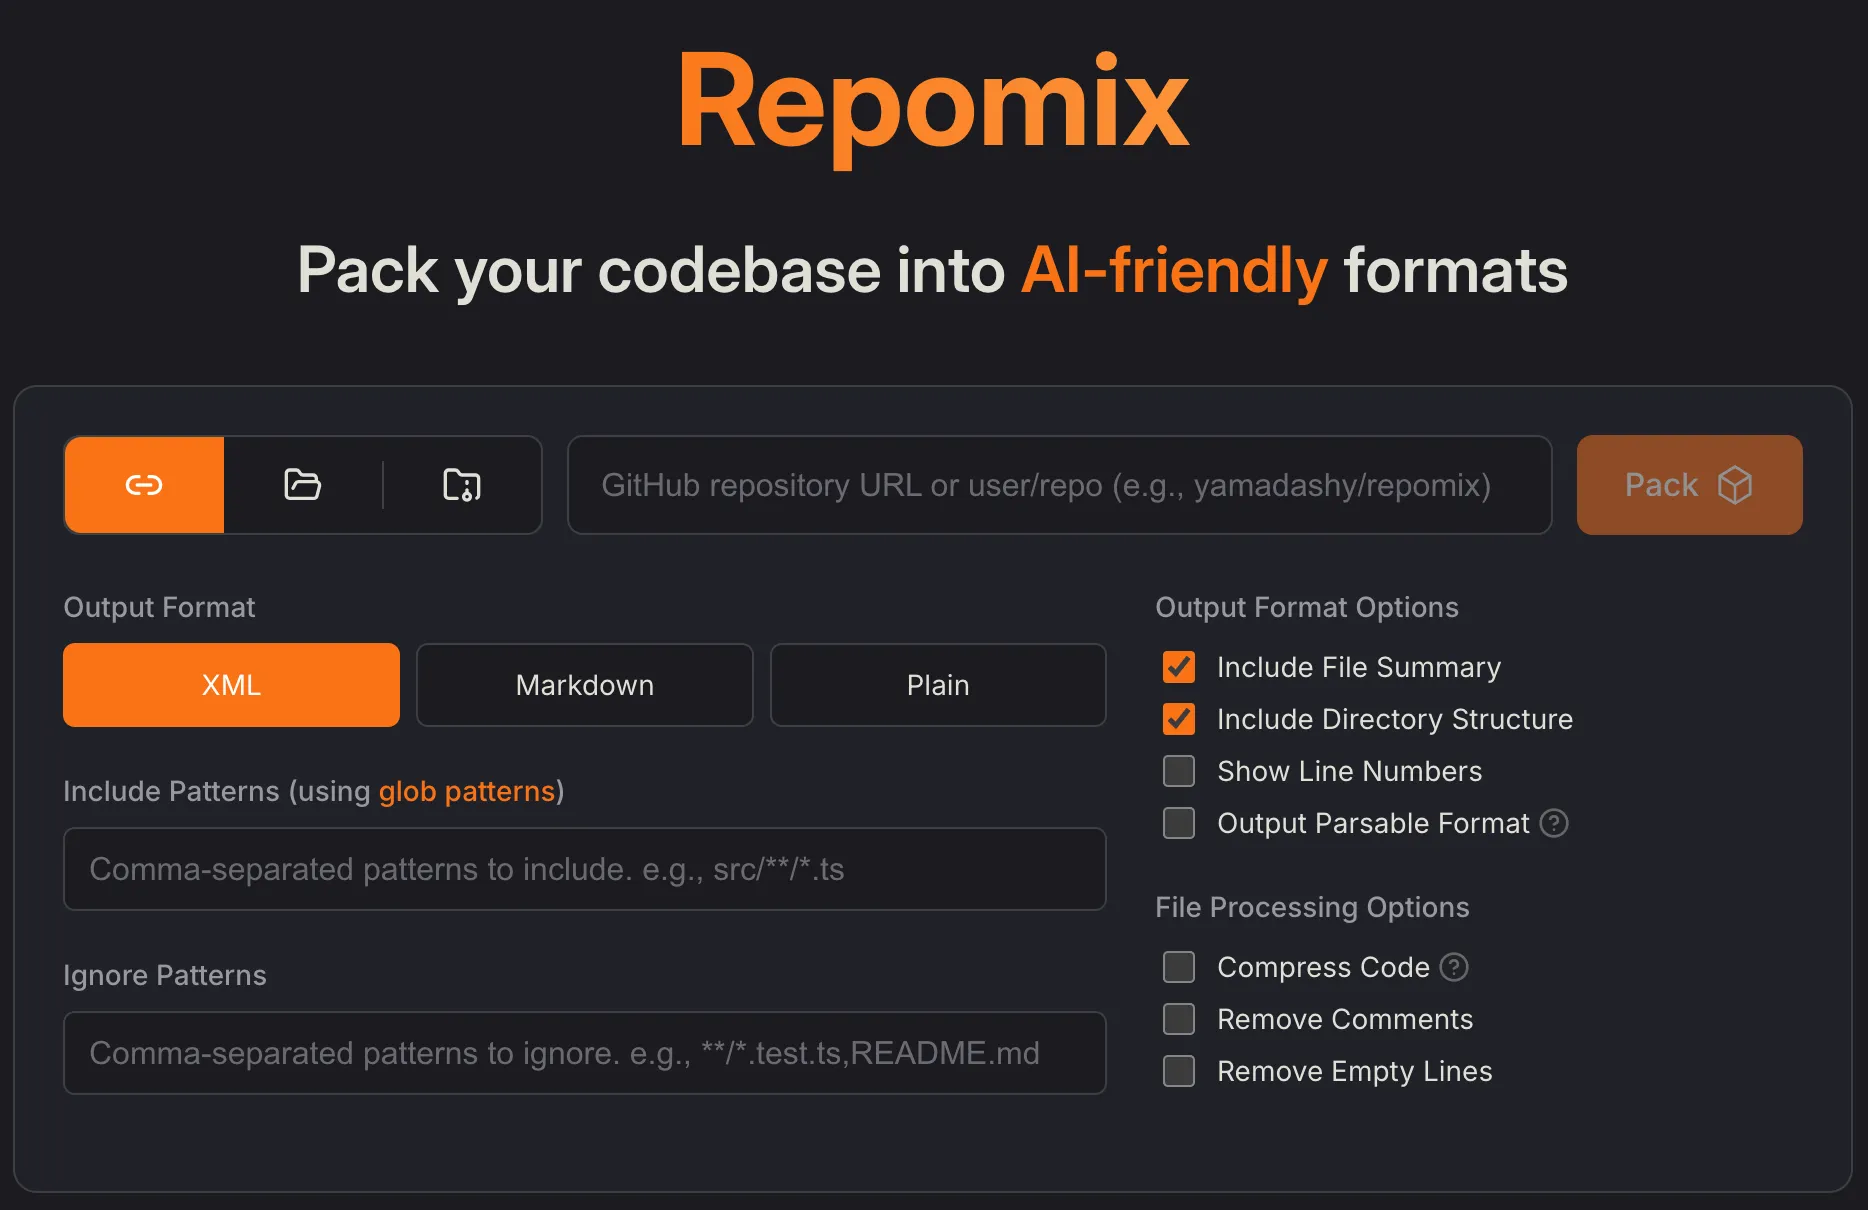Switch output format to Markdown
1868x1210 pixels.
tap(584, 685)
